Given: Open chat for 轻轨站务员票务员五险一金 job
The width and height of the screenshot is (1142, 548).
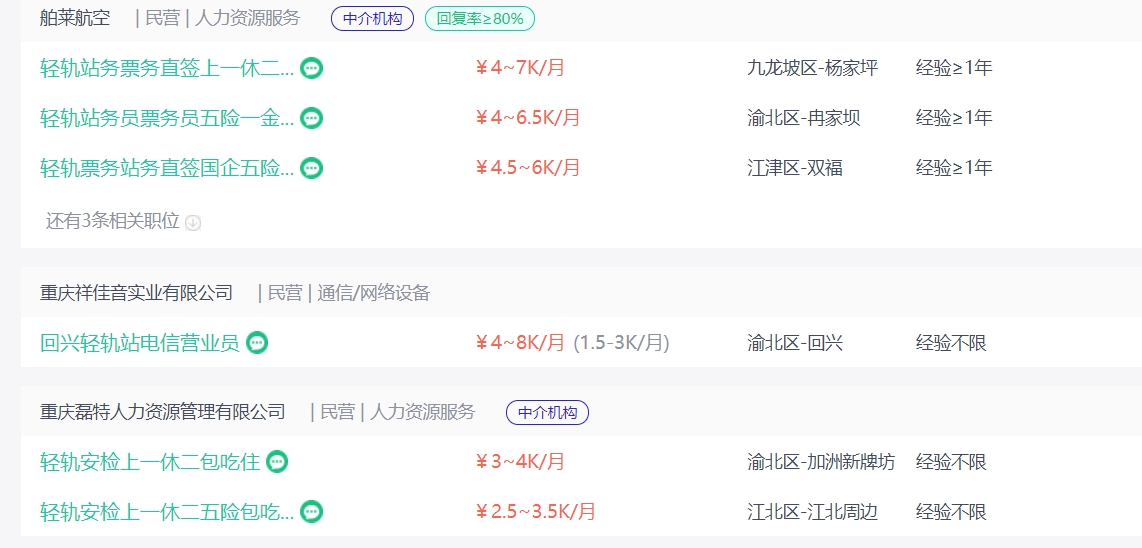Looking at the screenshot, I should (x=312, y=118).
